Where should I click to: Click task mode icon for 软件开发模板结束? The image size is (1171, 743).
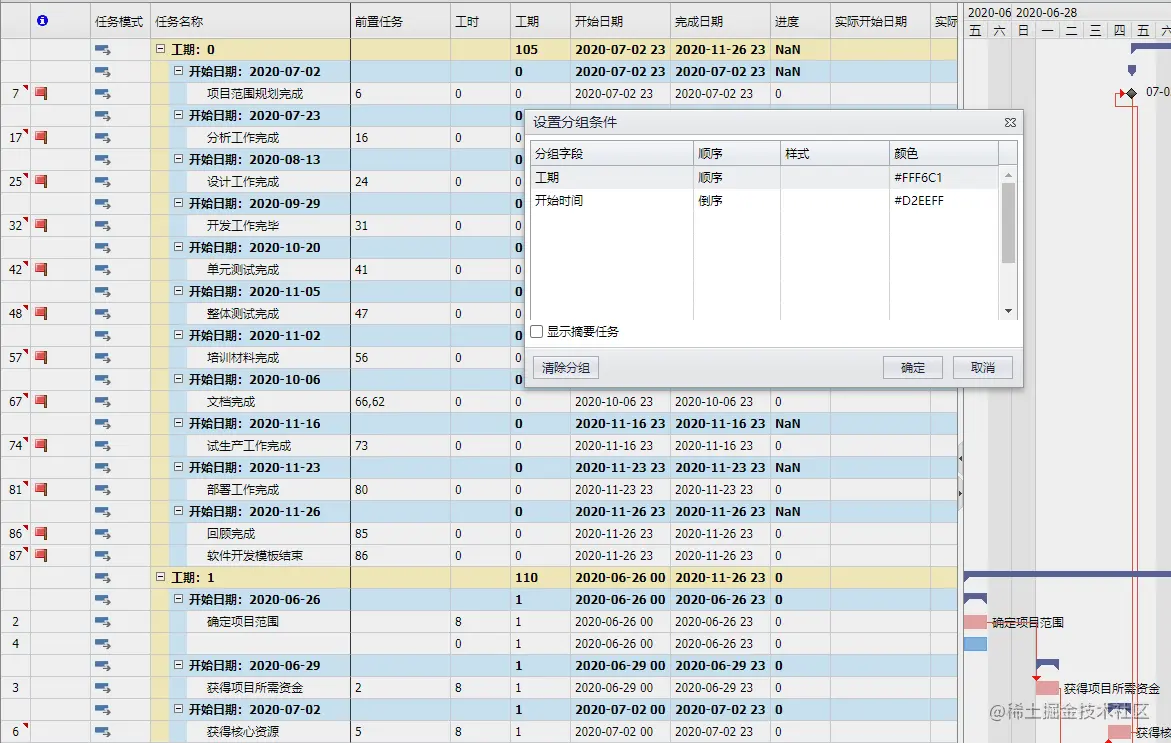coord(102,556)
